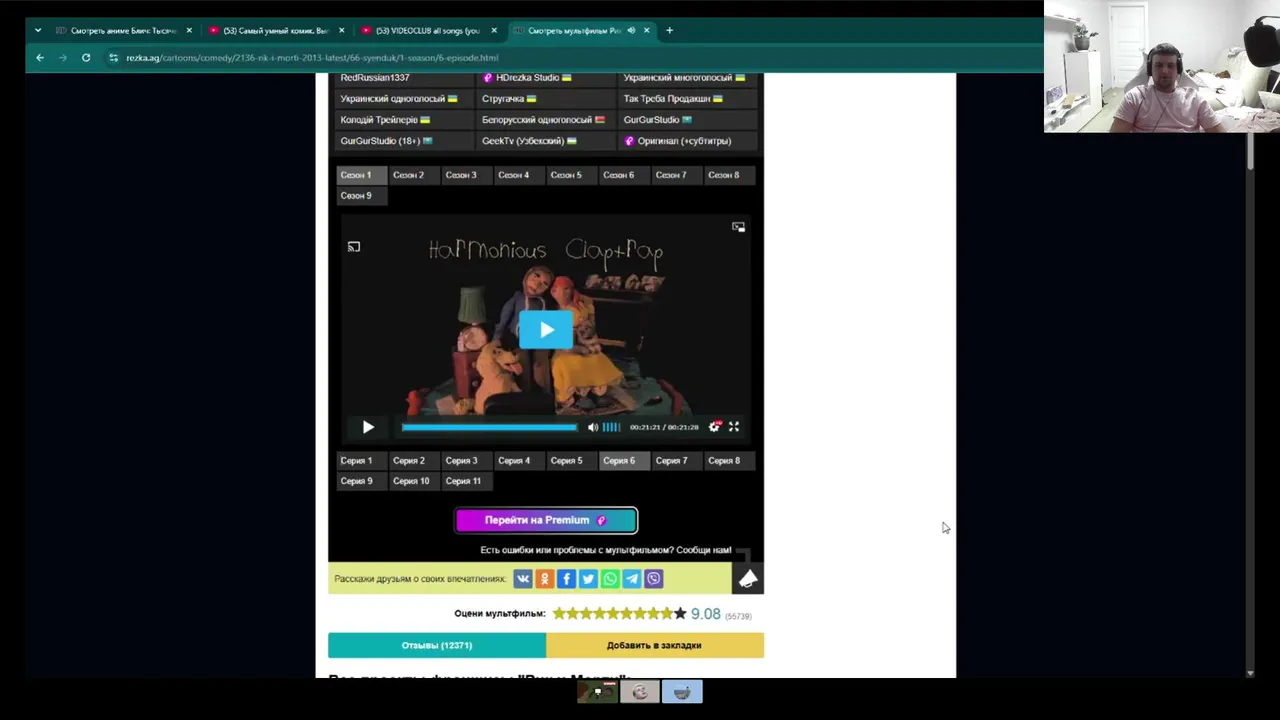Close the VIDEOCLUB all songs tab

point(494,31)
